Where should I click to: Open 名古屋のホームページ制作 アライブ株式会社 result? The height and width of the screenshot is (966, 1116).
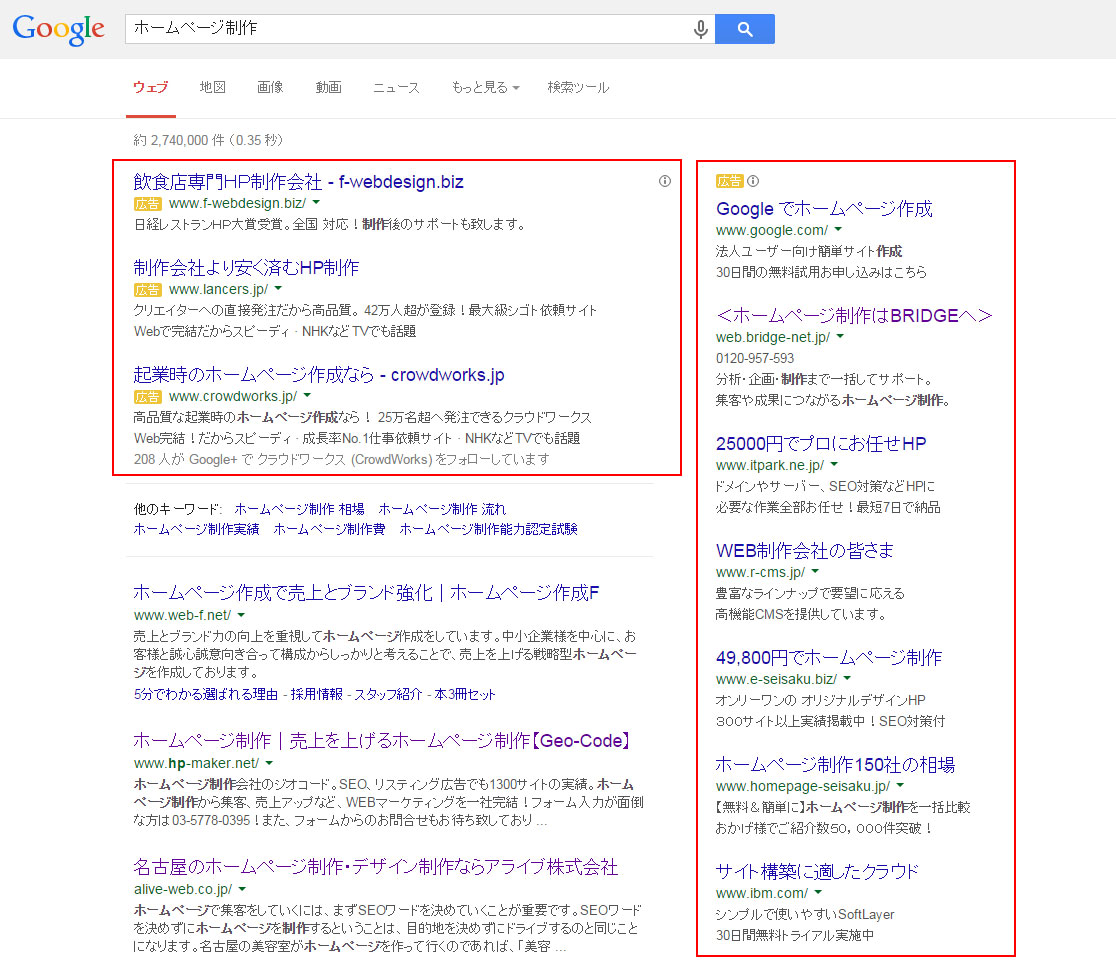376,867
